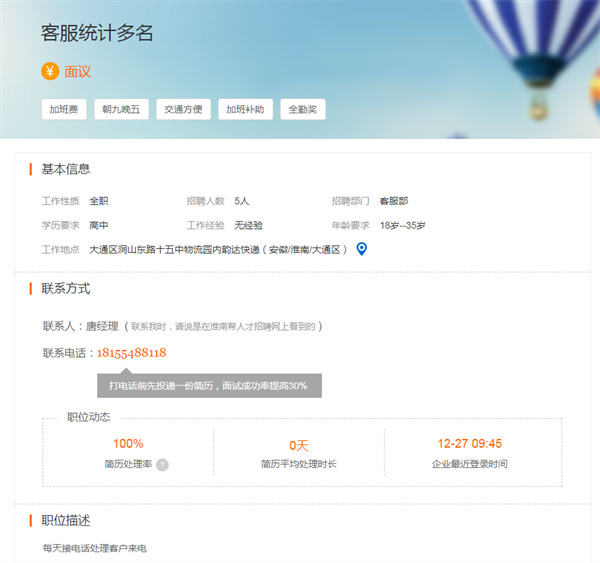Click the 5人 recruitment count value
600x563 pixels.
pos(241,201)
